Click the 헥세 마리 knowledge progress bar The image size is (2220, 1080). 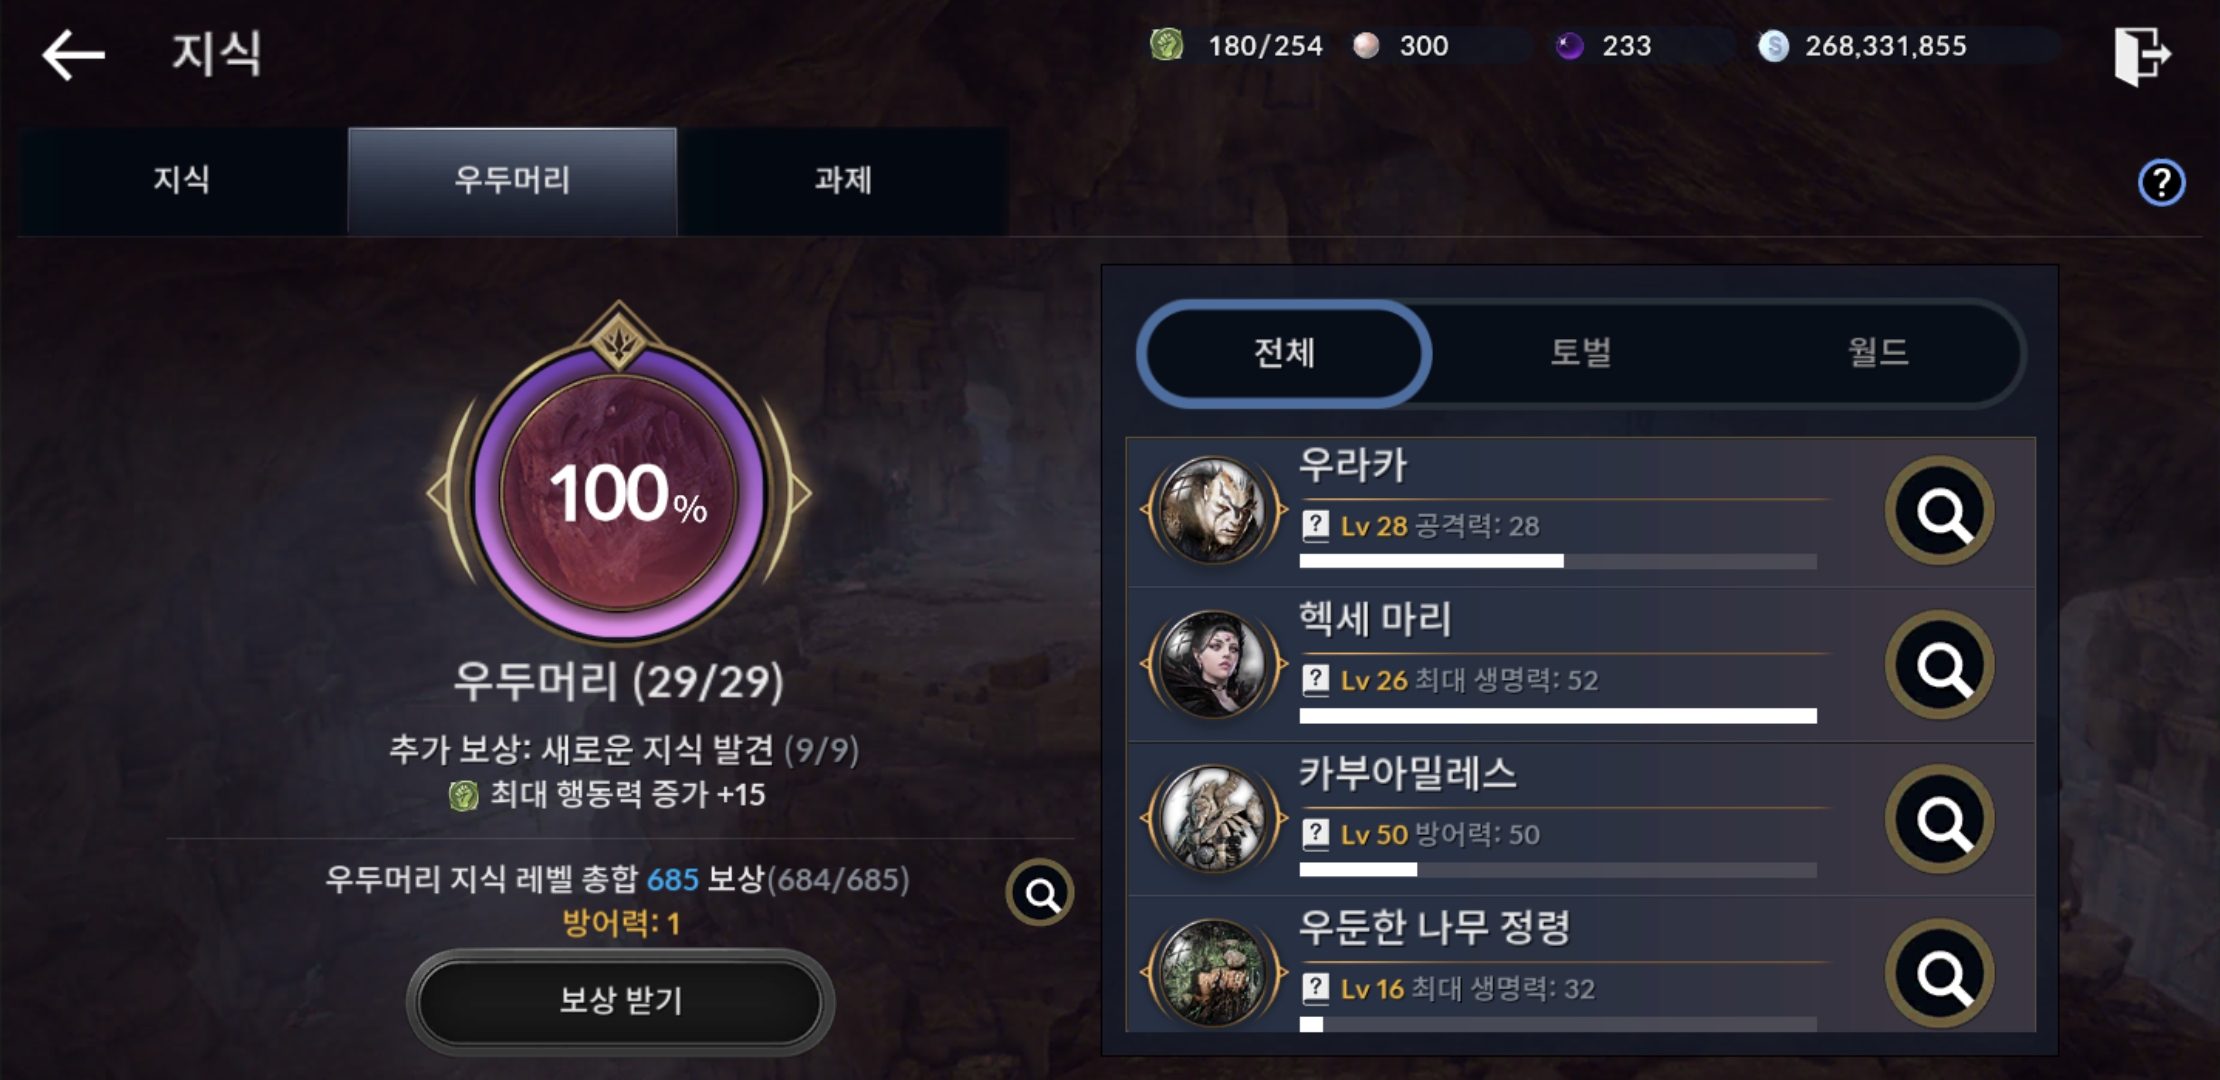click(1558, 716)
